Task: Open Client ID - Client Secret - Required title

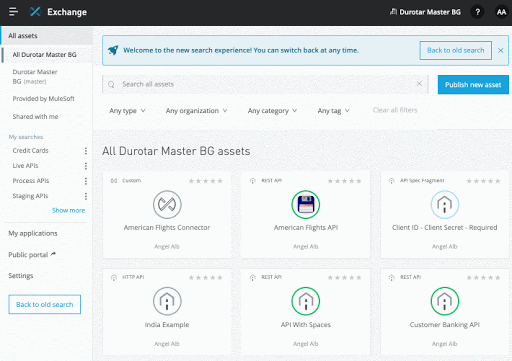Action: tap(445, 228)
